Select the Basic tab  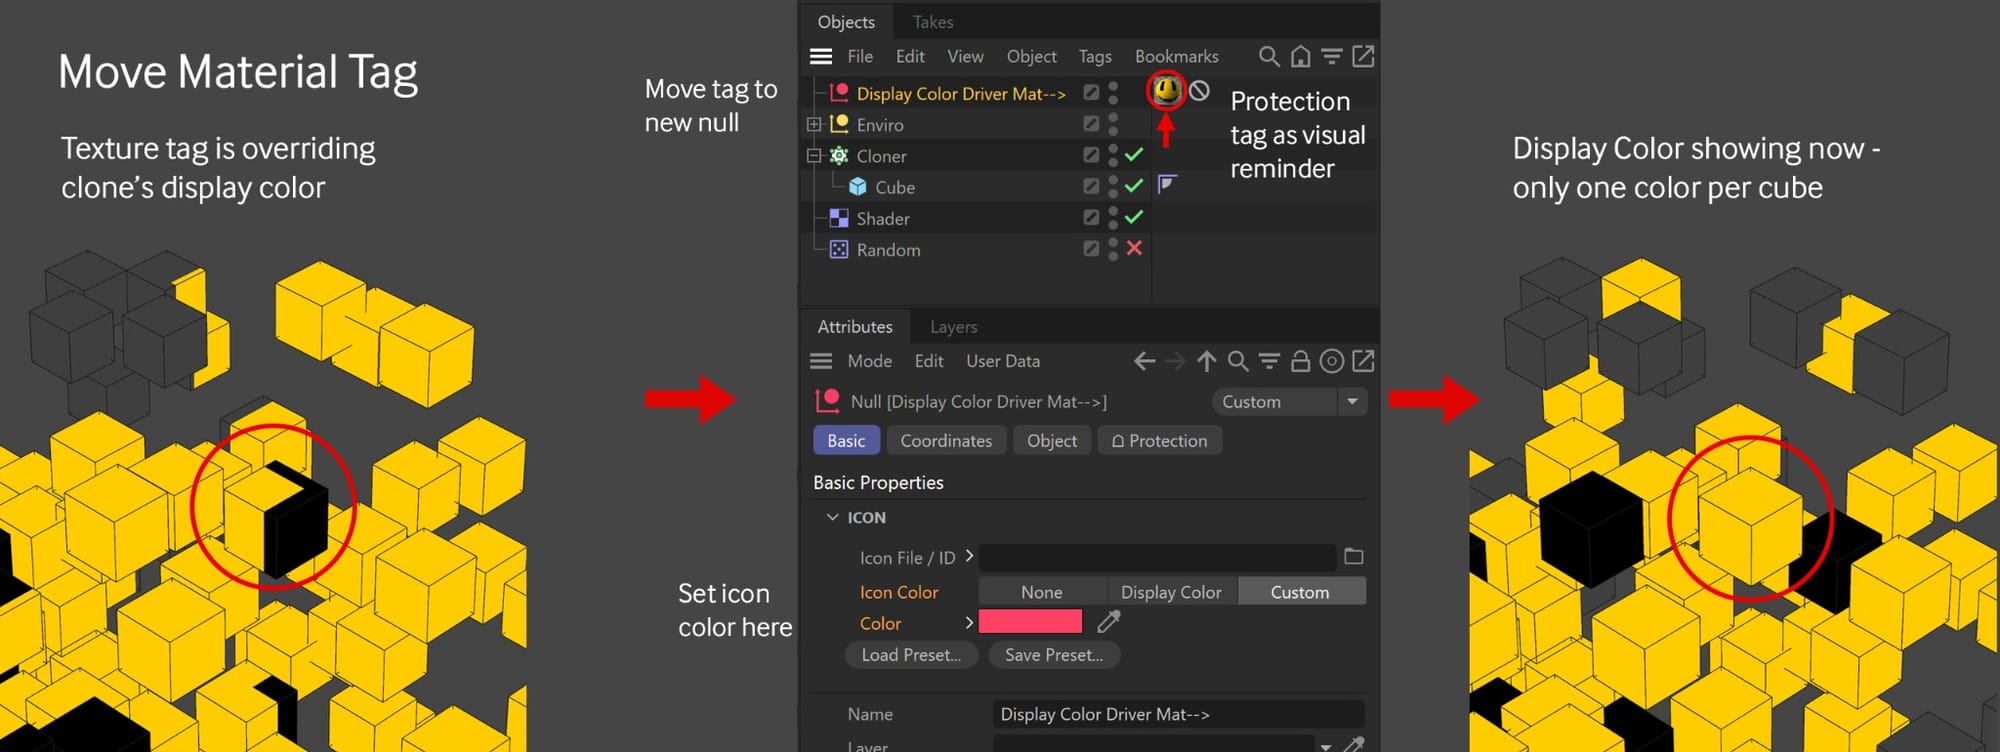846,441
